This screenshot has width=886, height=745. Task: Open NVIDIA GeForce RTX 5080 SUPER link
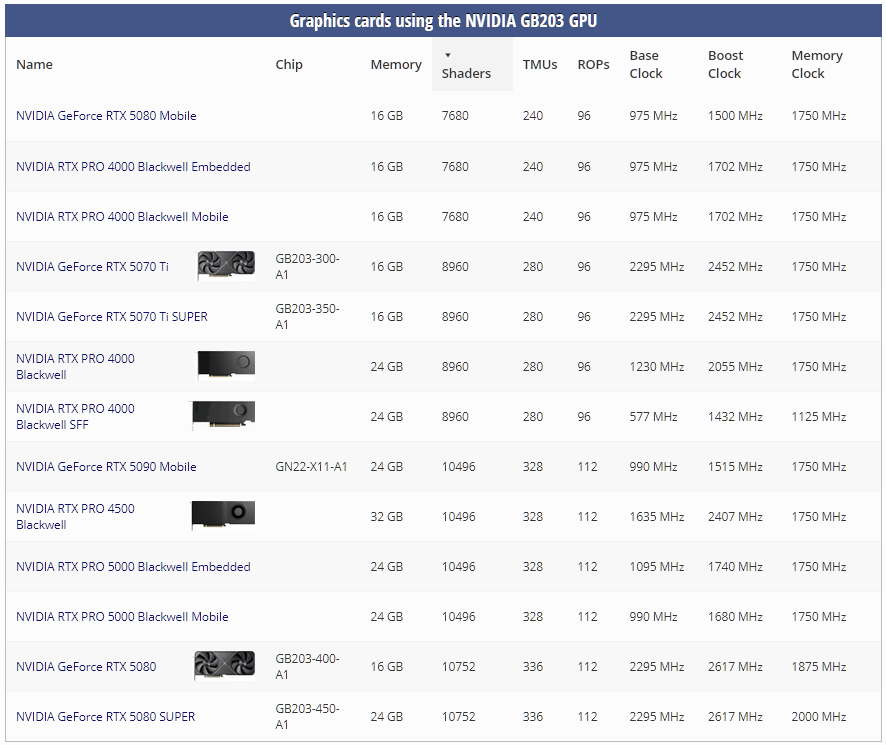pyautogui.click(x=106, y=717)
